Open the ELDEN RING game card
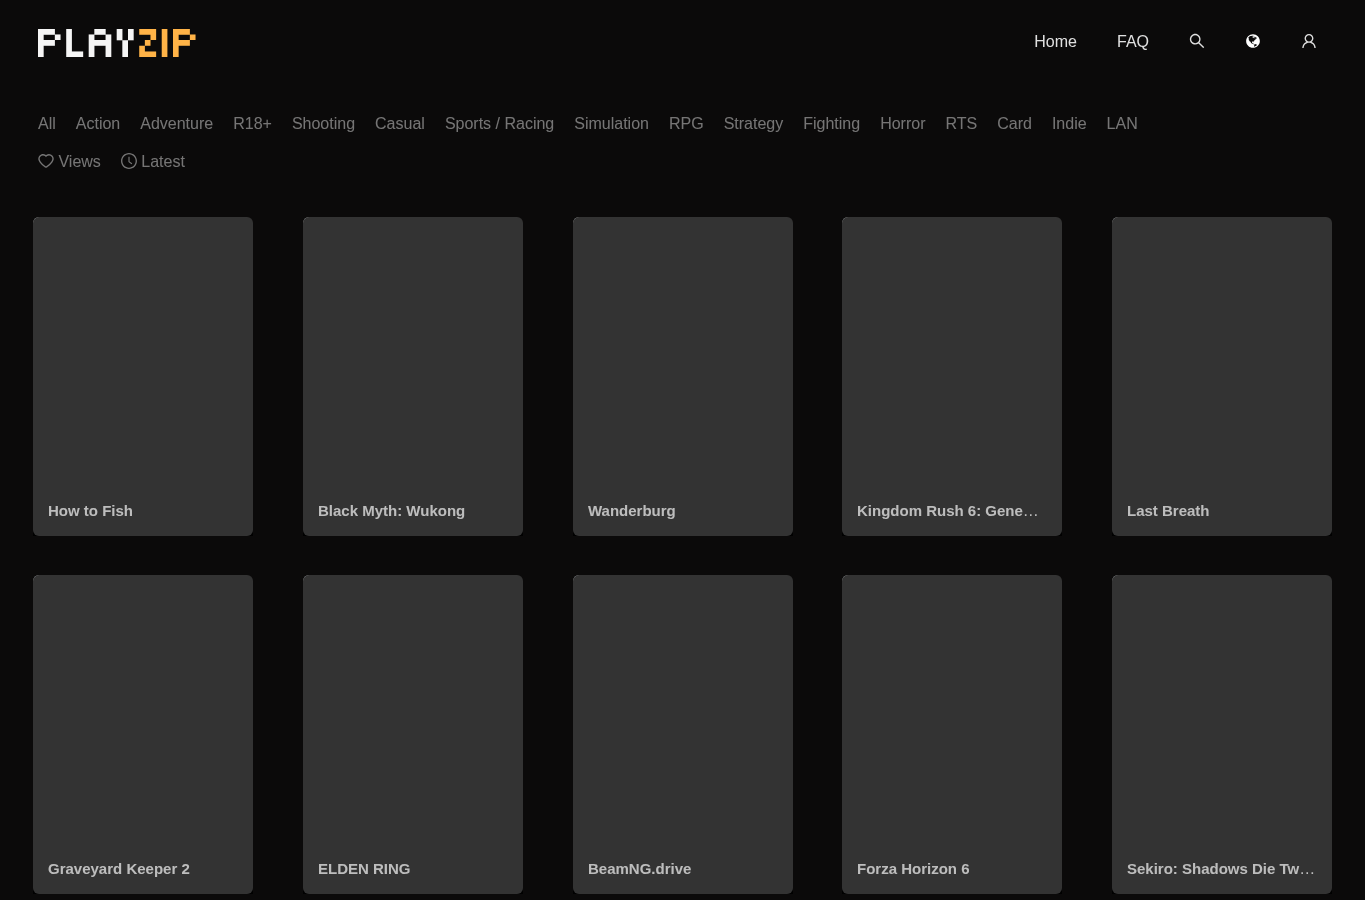Screen dimensions: 1365x900 pyautogui.click(x=413, y=734)
